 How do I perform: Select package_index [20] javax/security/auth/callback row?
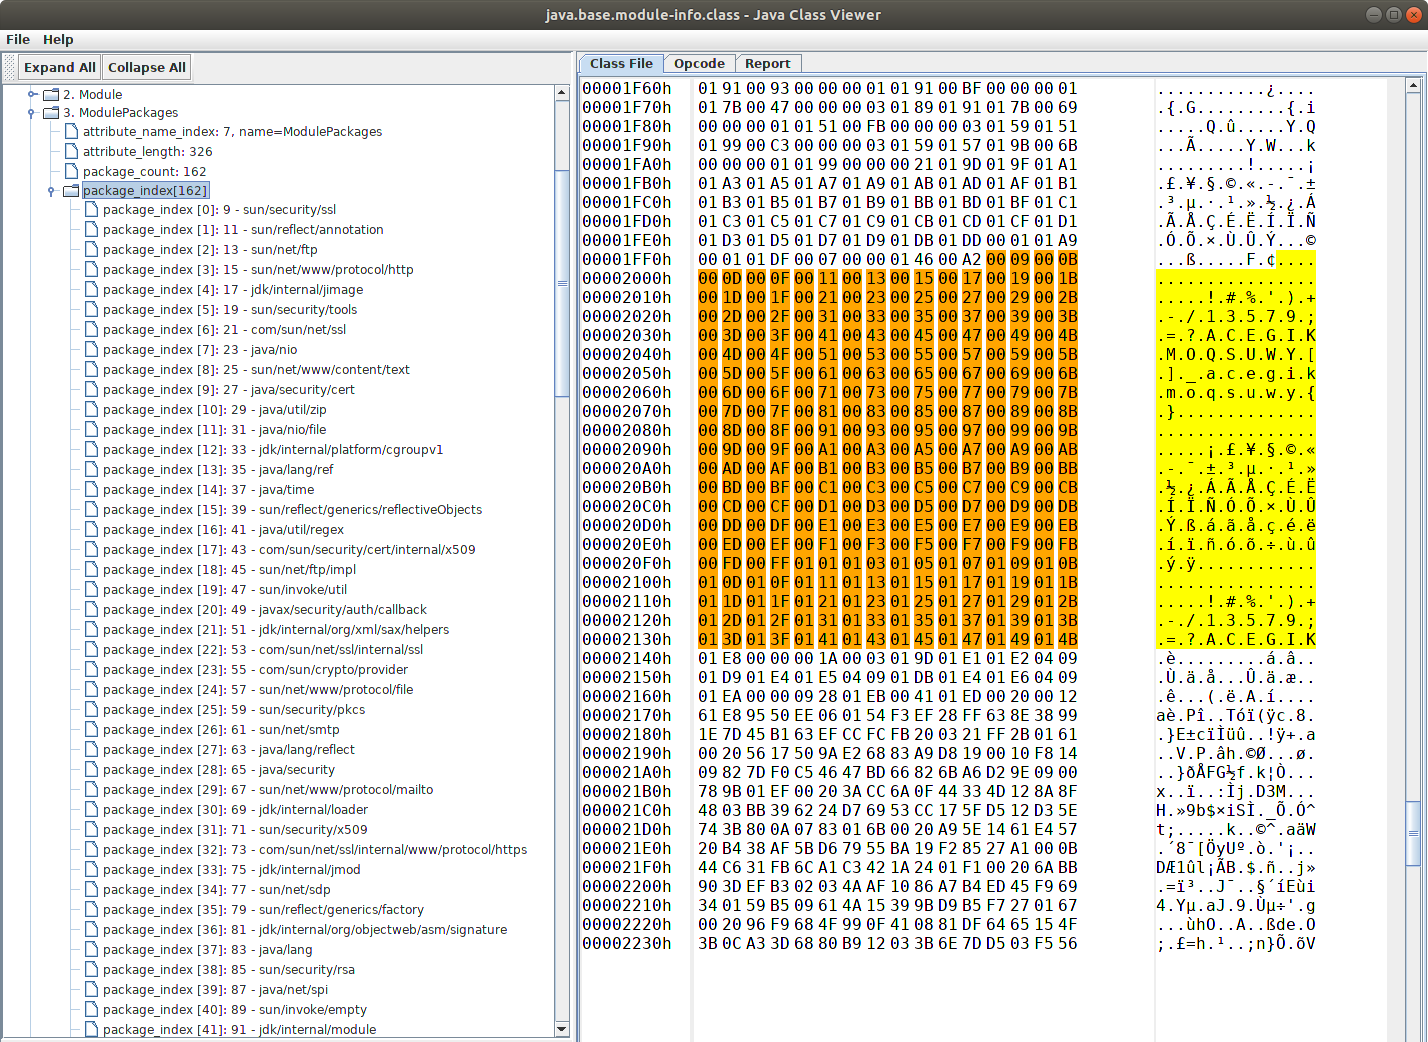click(x=265, y=609)
